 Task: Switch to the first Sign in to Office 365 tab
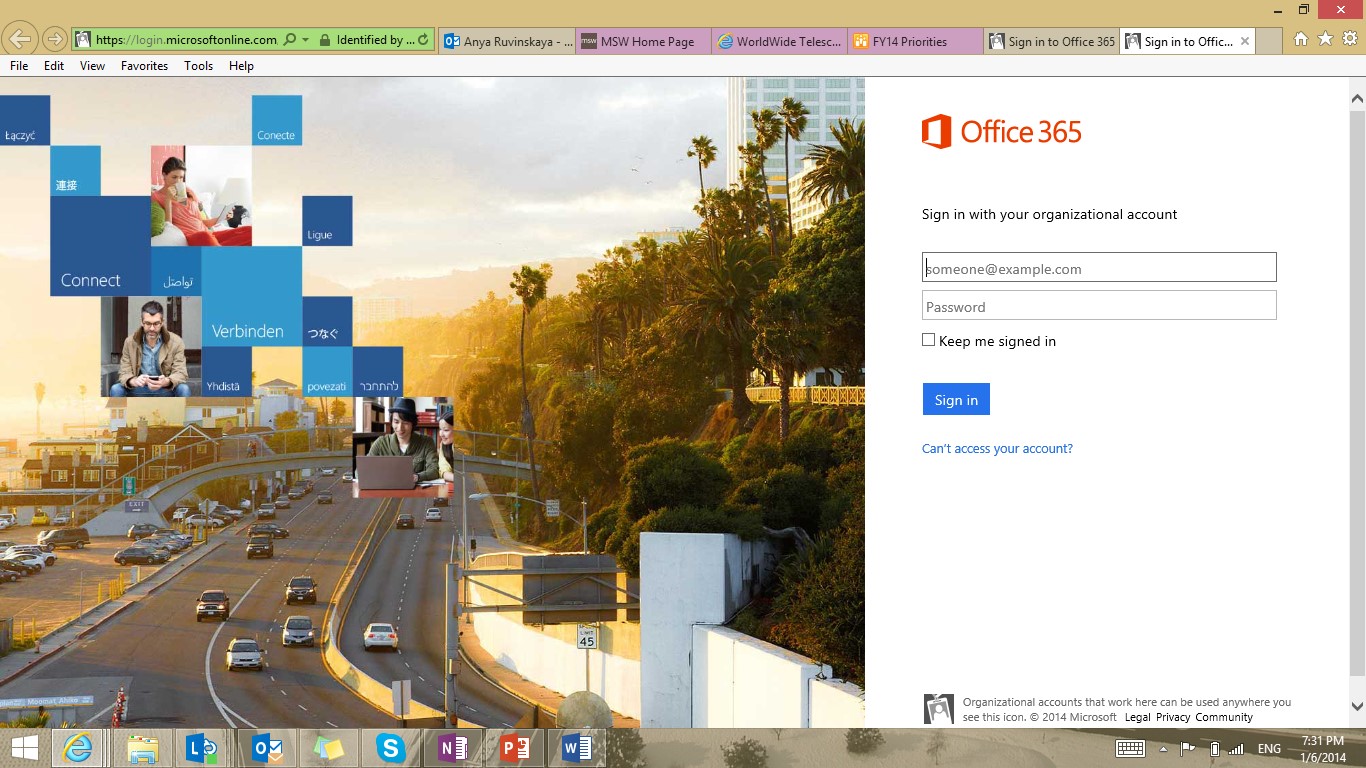click(x=1051, y=41)
